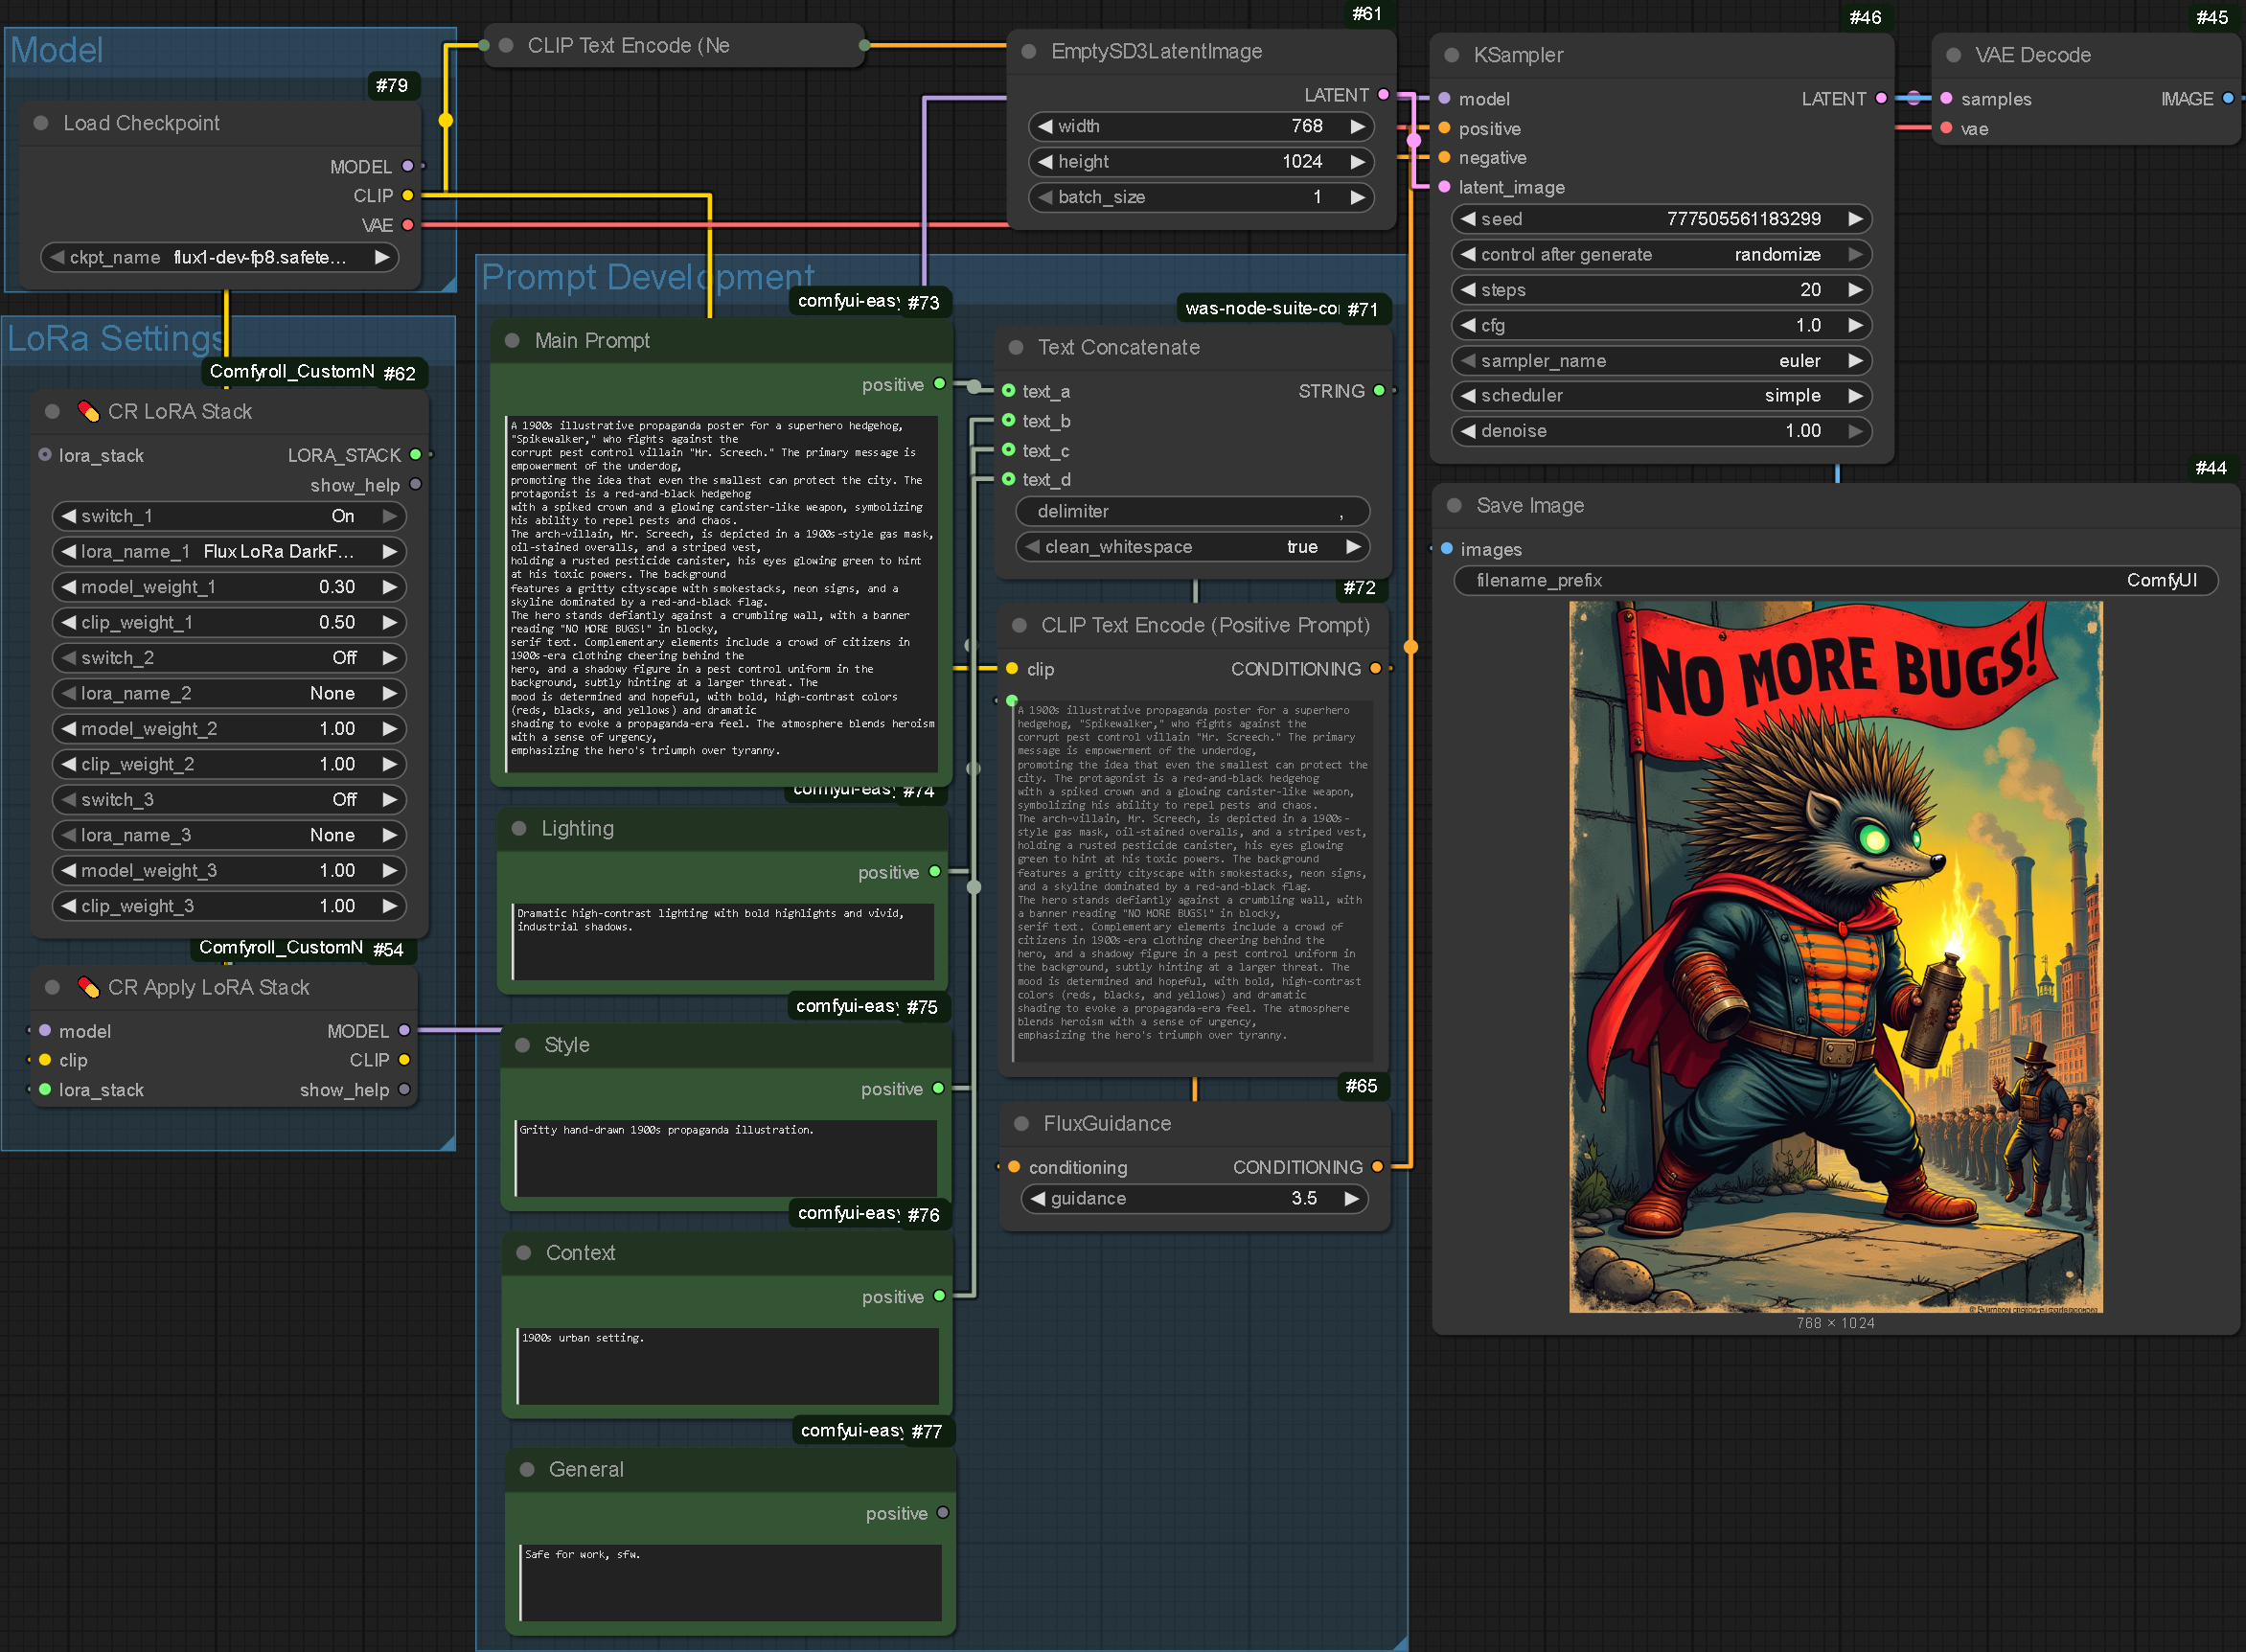The image size is (2246, 1652).
Task: Decrease the cfg value with left arrow
Action: pyautogui.click(x=1468, y=325)
